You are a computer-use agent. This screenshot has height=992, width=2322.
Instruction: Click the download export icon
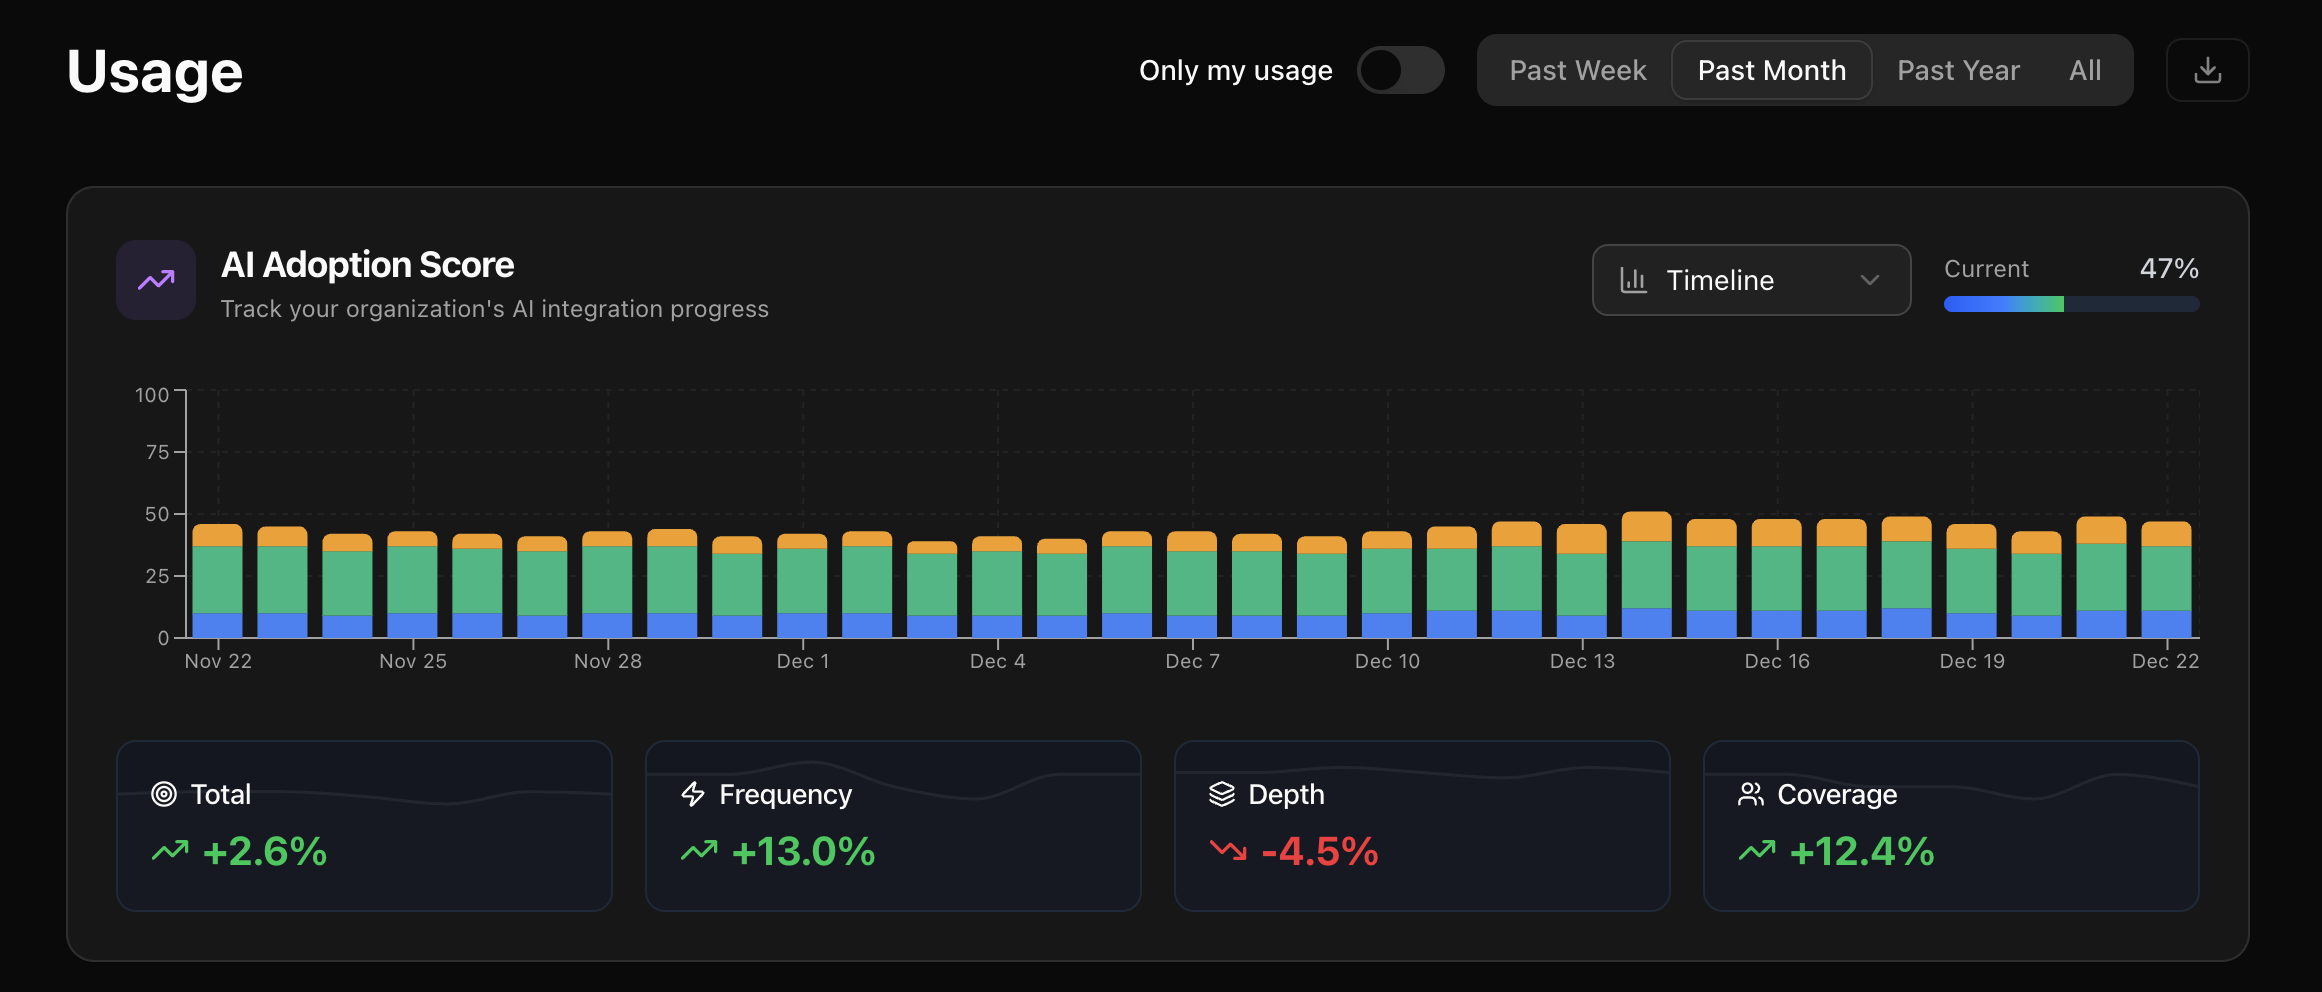(x=2207, y=70)
